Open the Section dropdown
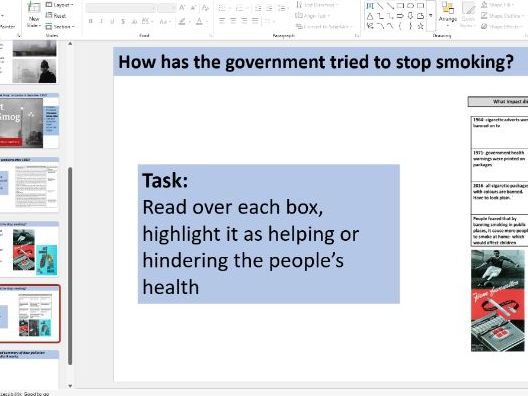The image size is (528, 396). coord(60,26)
